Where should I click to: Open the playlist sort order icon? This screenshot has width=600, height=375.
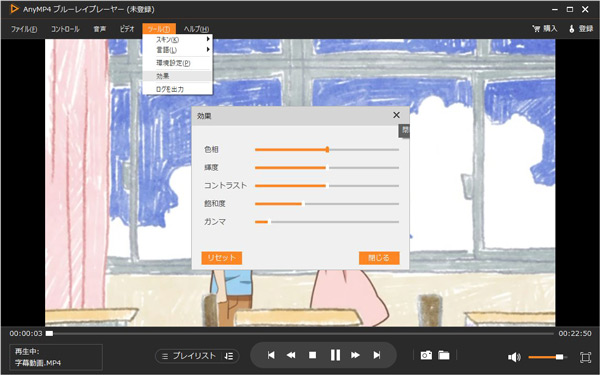pos(229,356)
